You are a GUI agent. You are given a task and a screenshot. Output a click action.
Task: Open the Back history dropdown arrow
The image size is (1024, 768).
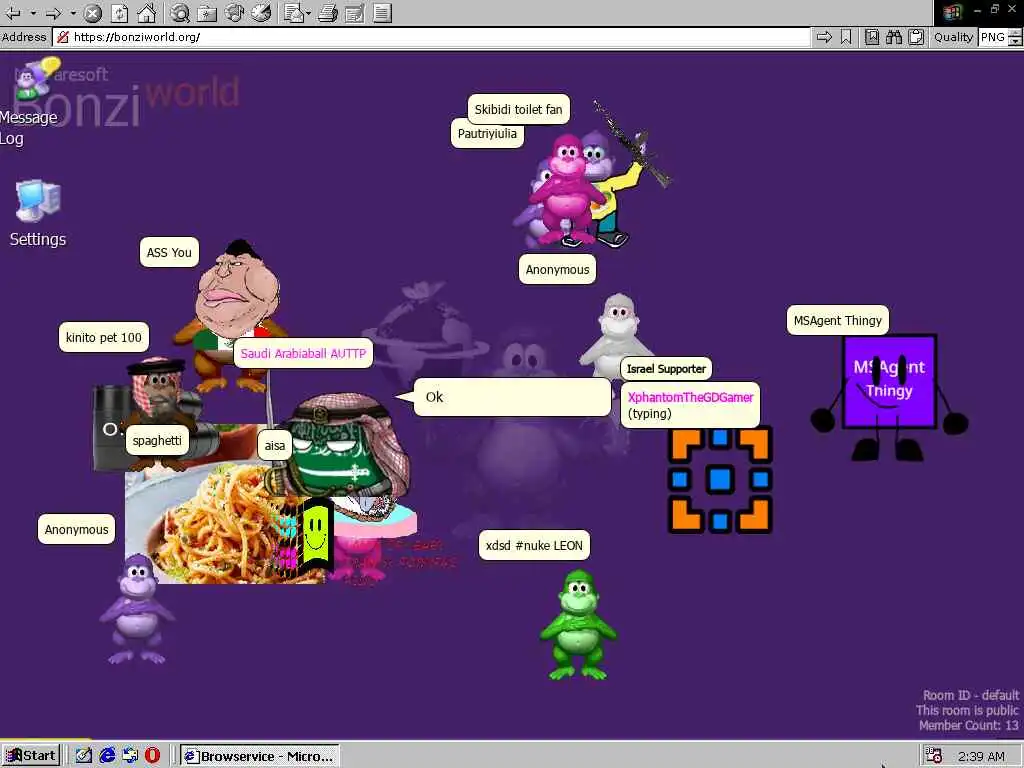(x=33, y=12)
